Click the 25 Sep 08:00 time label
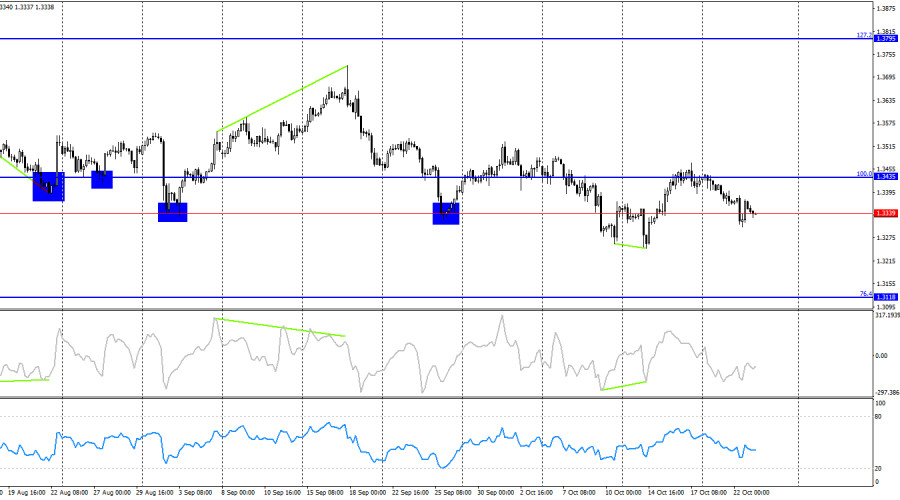The image size is (900, 500). [x=453, y=493]
